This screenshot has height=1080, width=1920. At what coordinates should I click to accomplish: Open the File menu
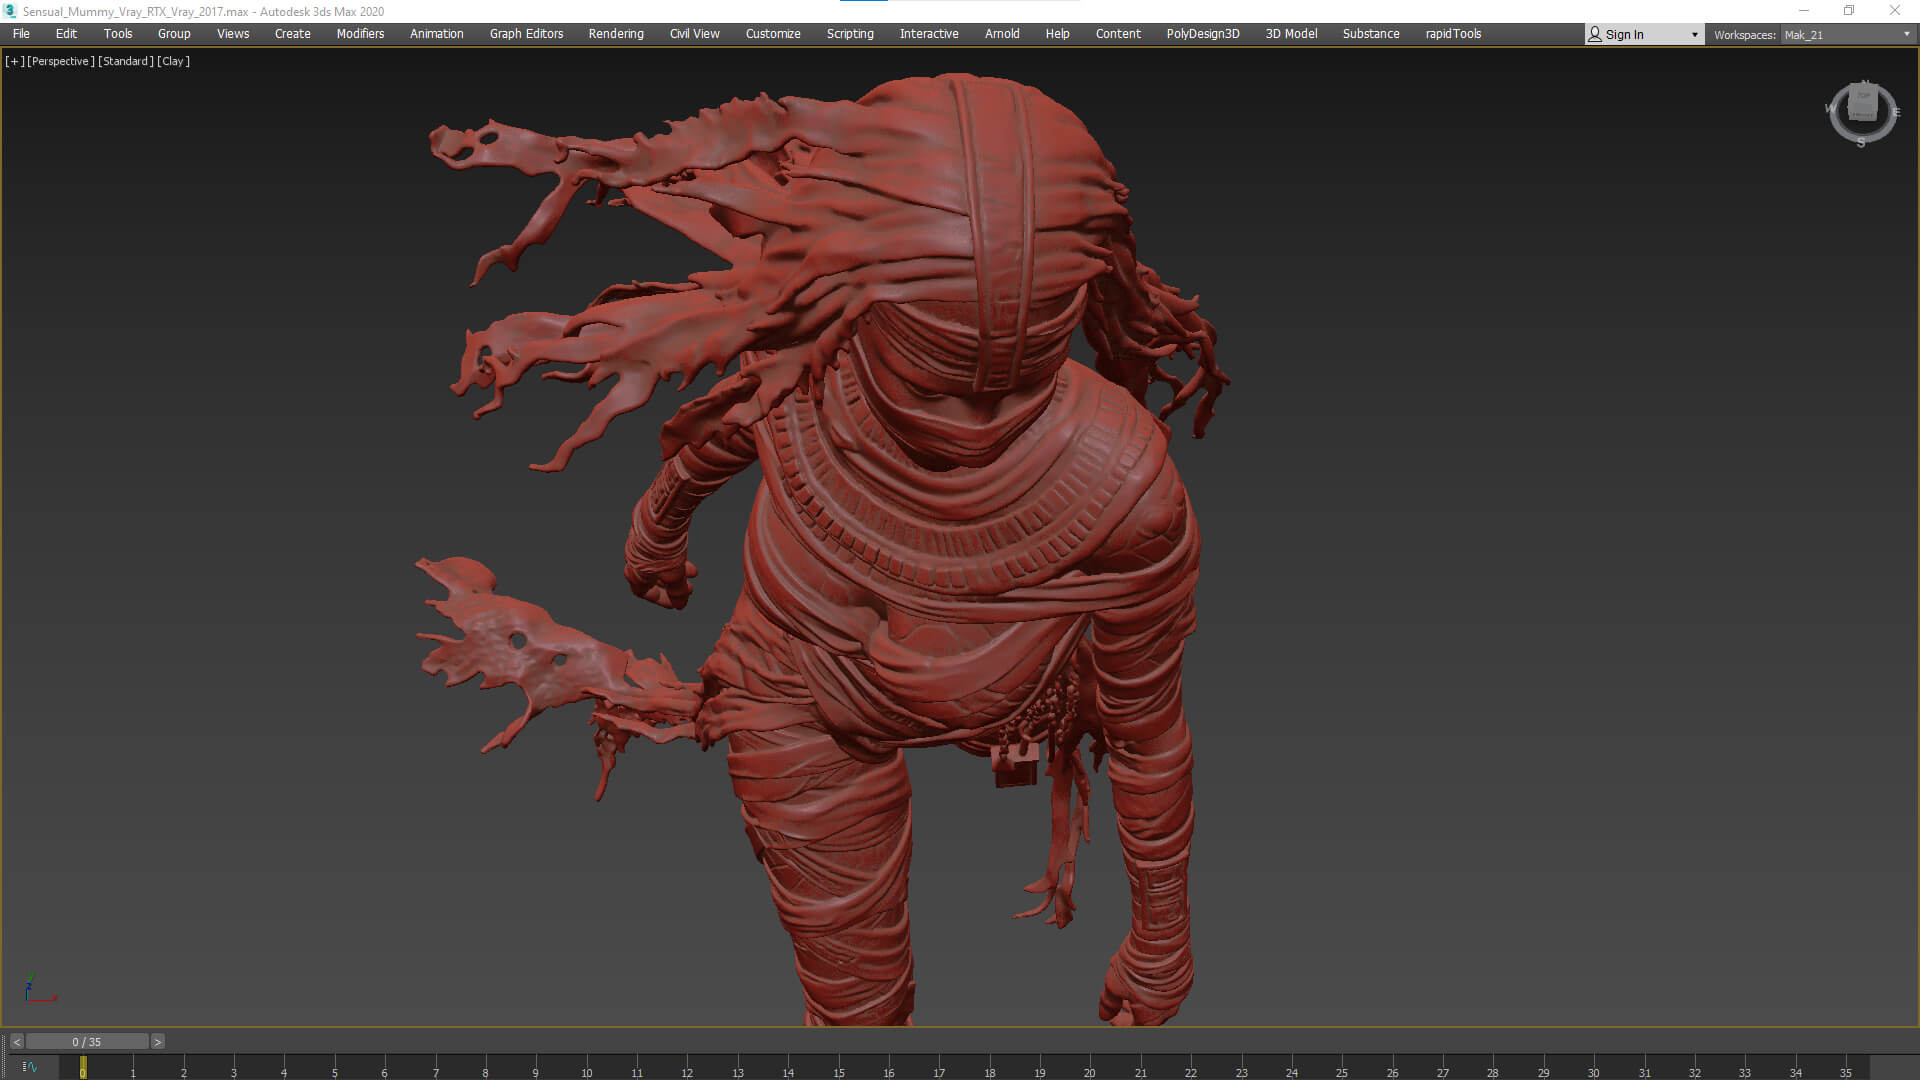coord(21,34)
